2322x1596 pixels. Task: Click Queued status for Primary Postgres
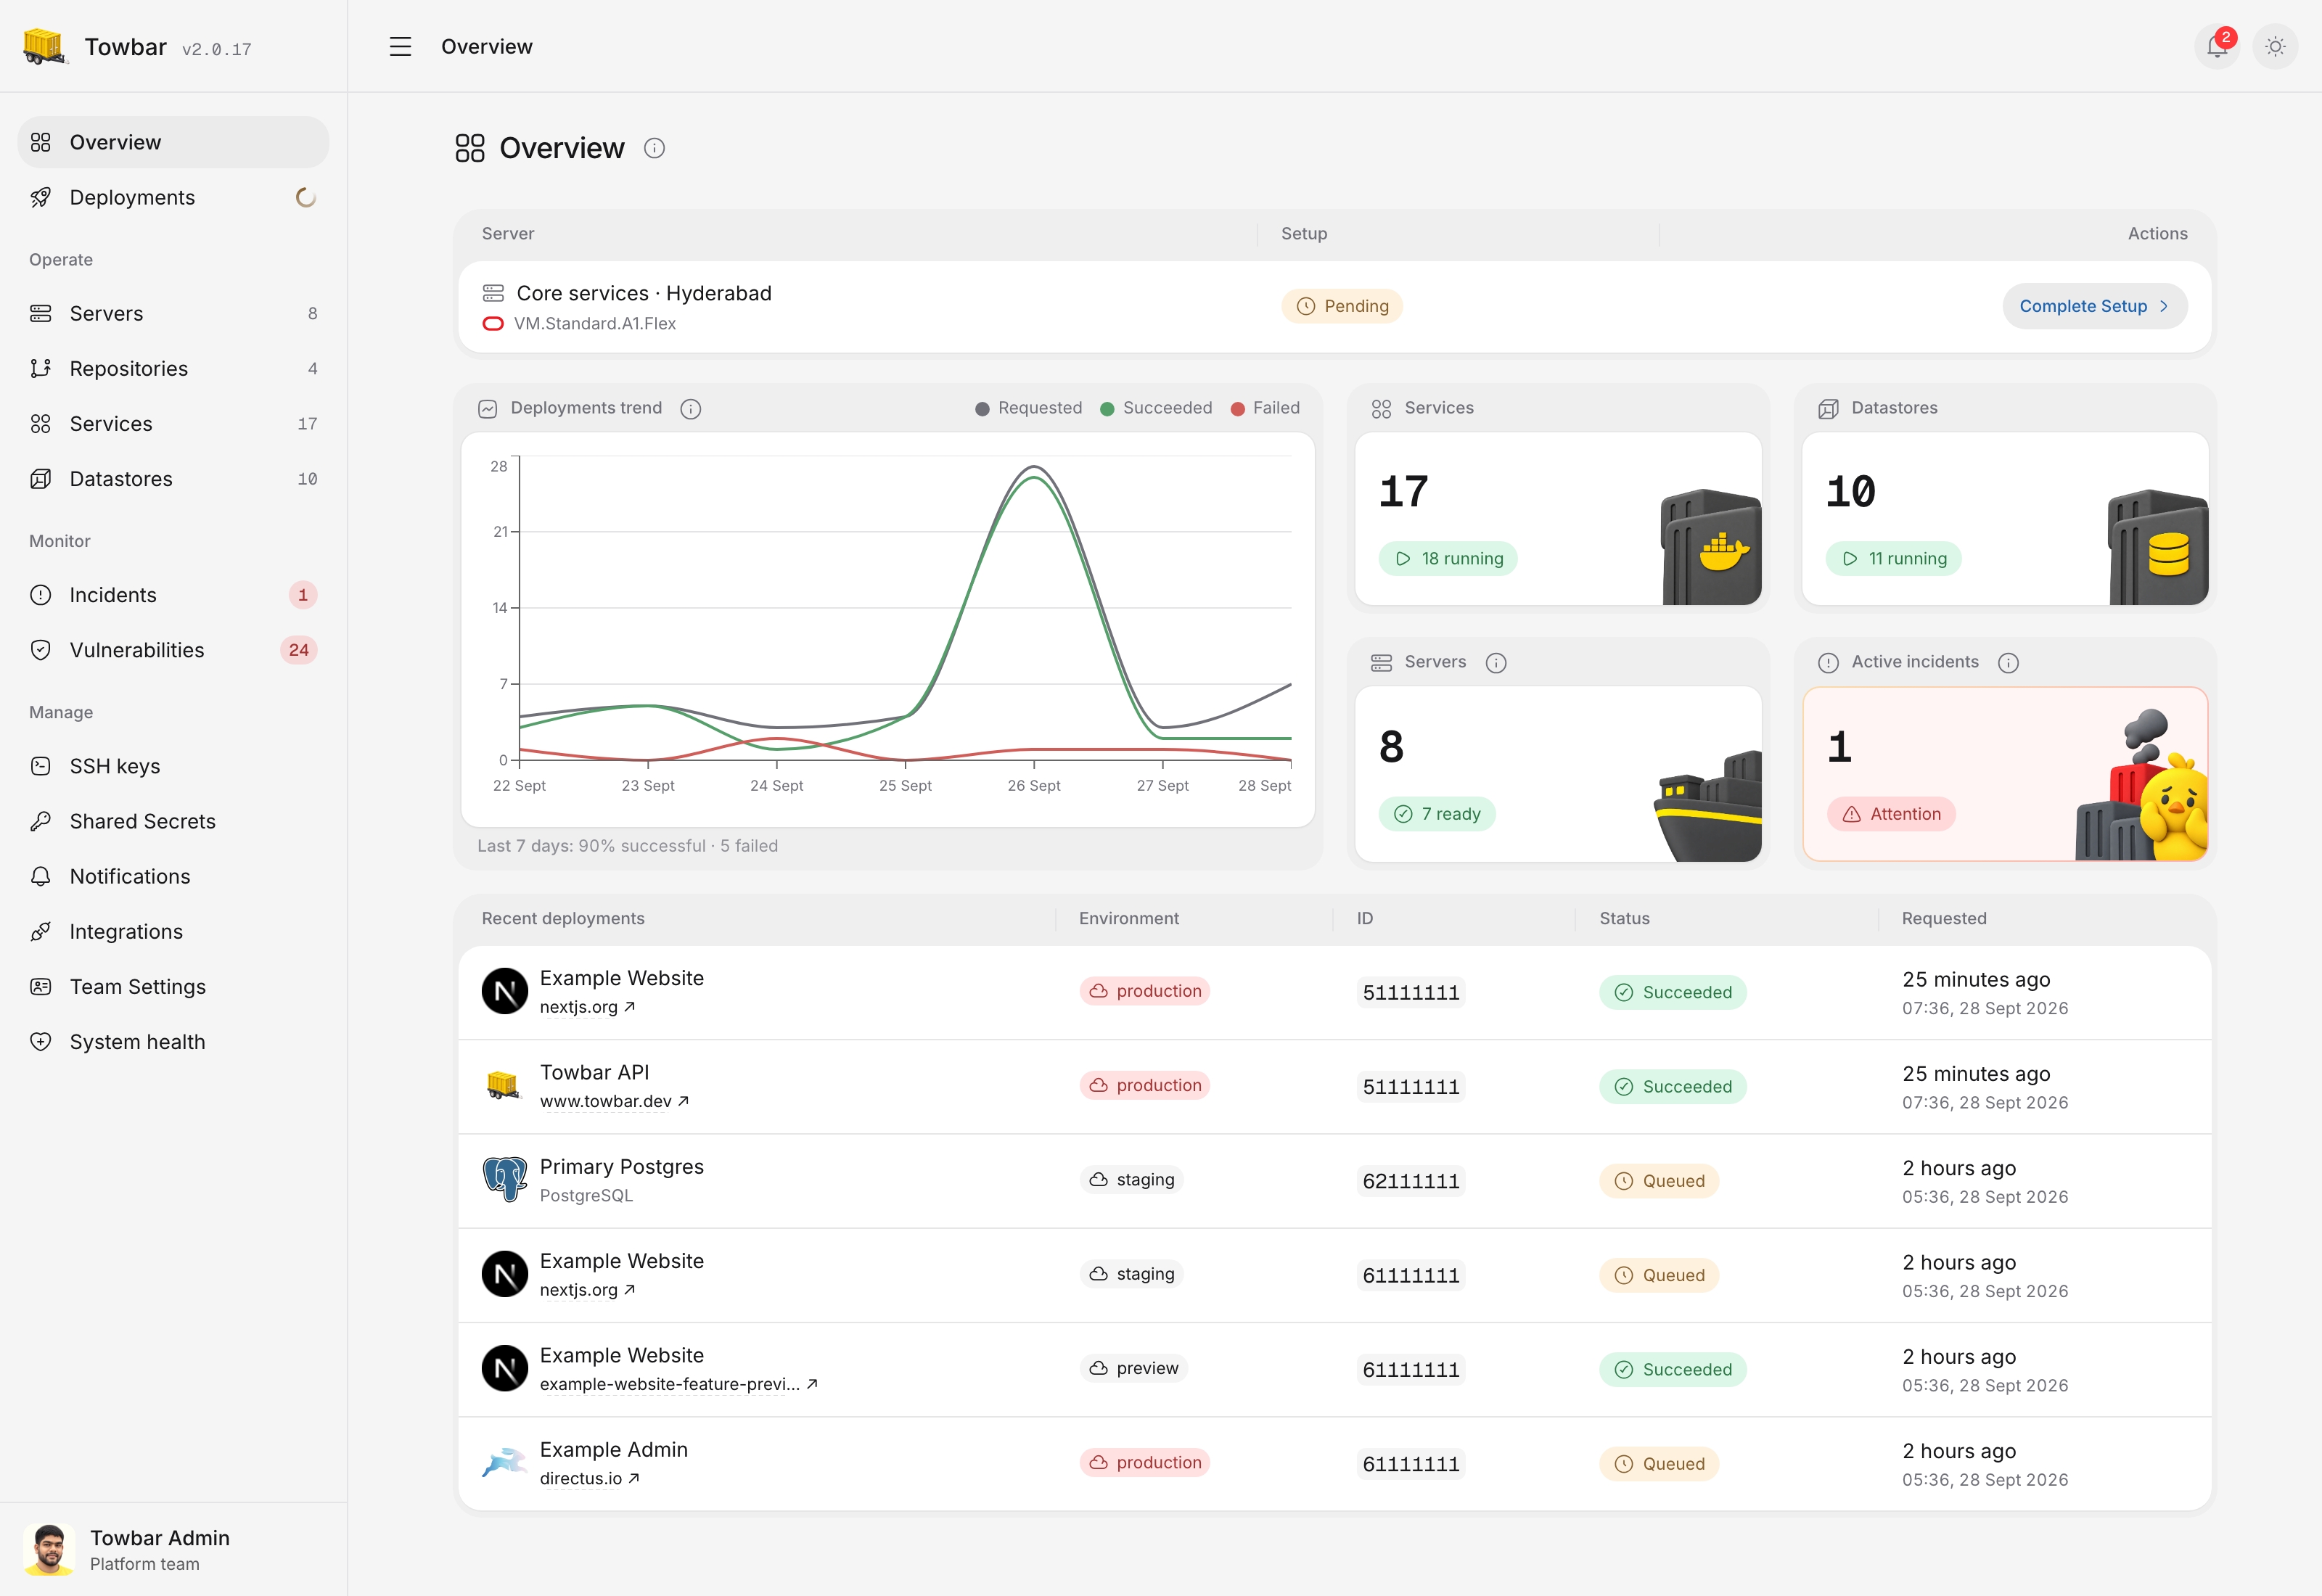point(1659,1180)
